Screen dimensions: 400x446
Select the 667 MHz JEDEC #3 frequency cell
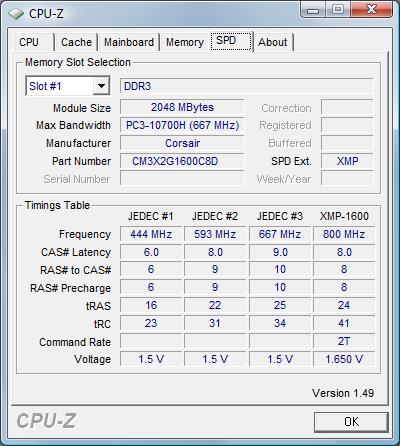click(x=280, y=234)
